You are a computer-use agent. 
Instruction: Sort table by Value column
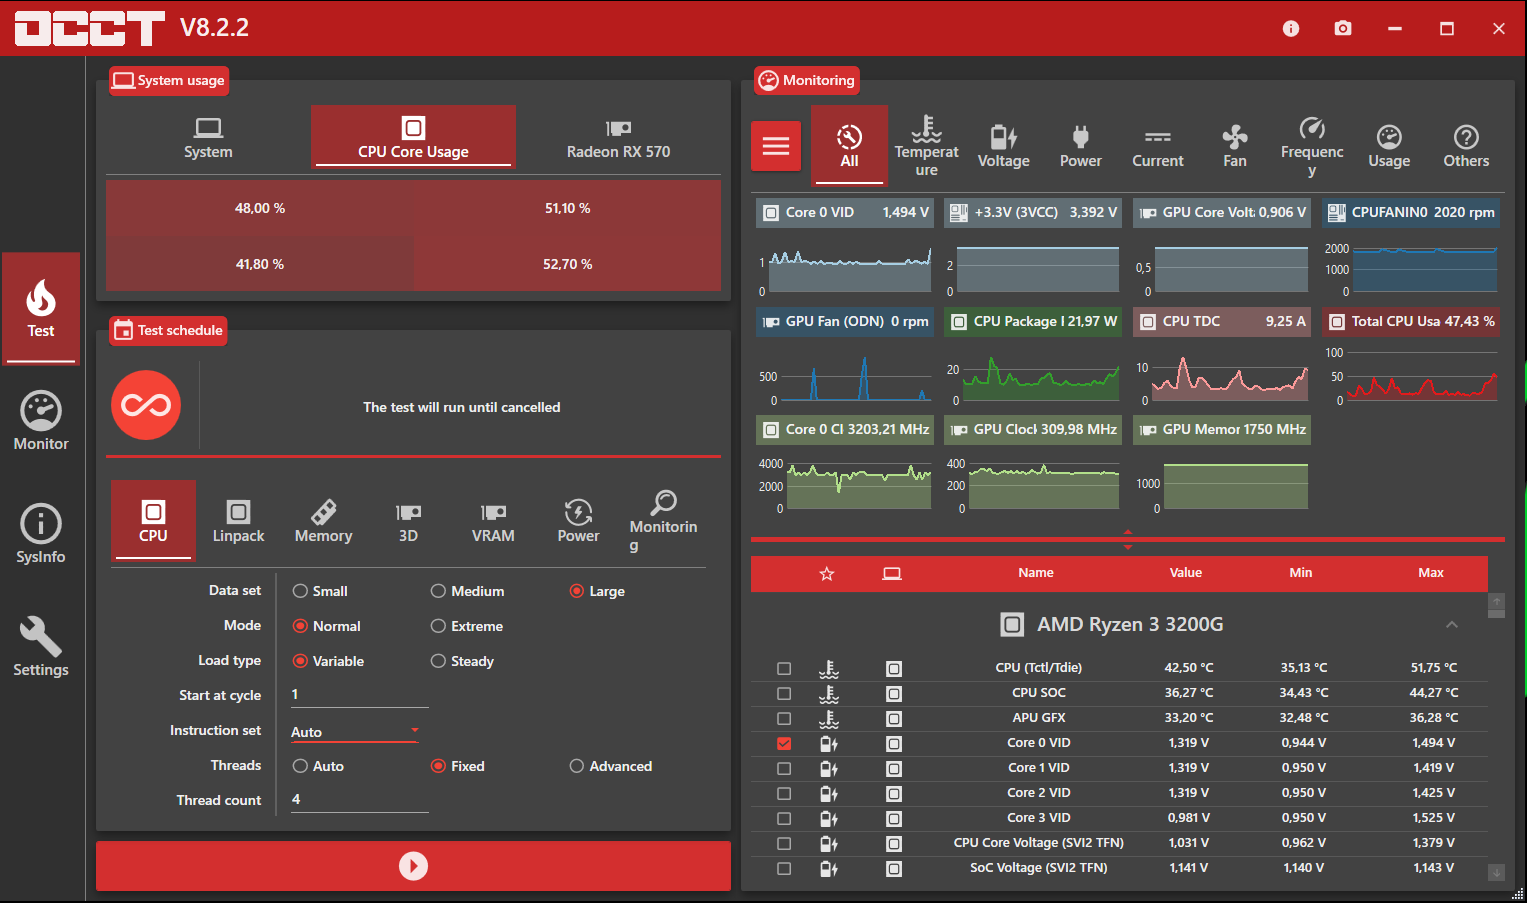pos(1186,573)
